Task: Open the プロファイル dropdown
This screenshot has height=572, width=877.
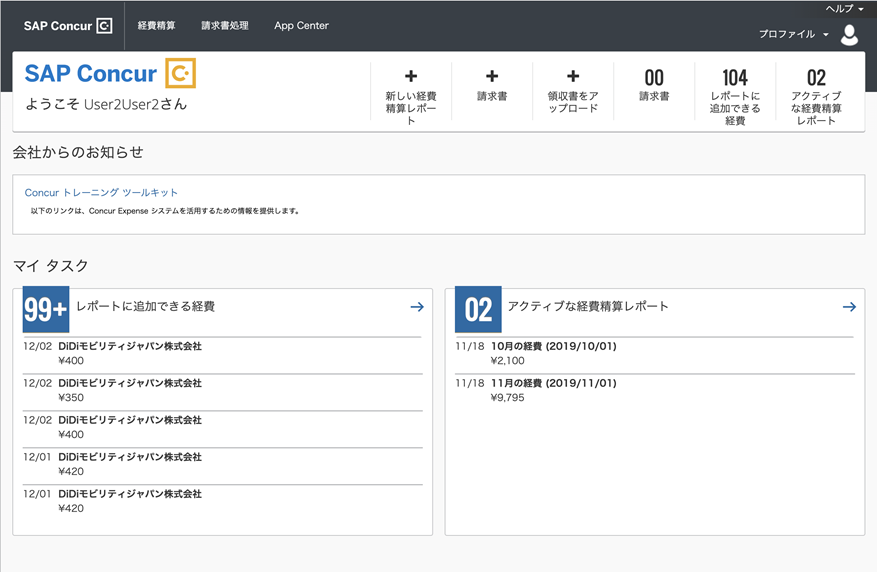Action: (x=794, y=34)
